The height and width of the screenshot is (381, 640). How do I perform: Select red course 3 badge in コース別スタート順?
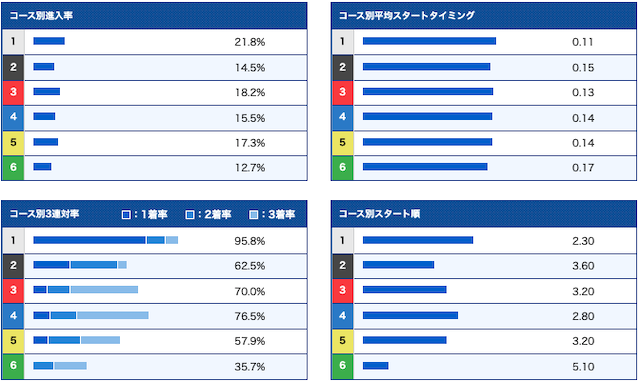(x=342, y=291)
